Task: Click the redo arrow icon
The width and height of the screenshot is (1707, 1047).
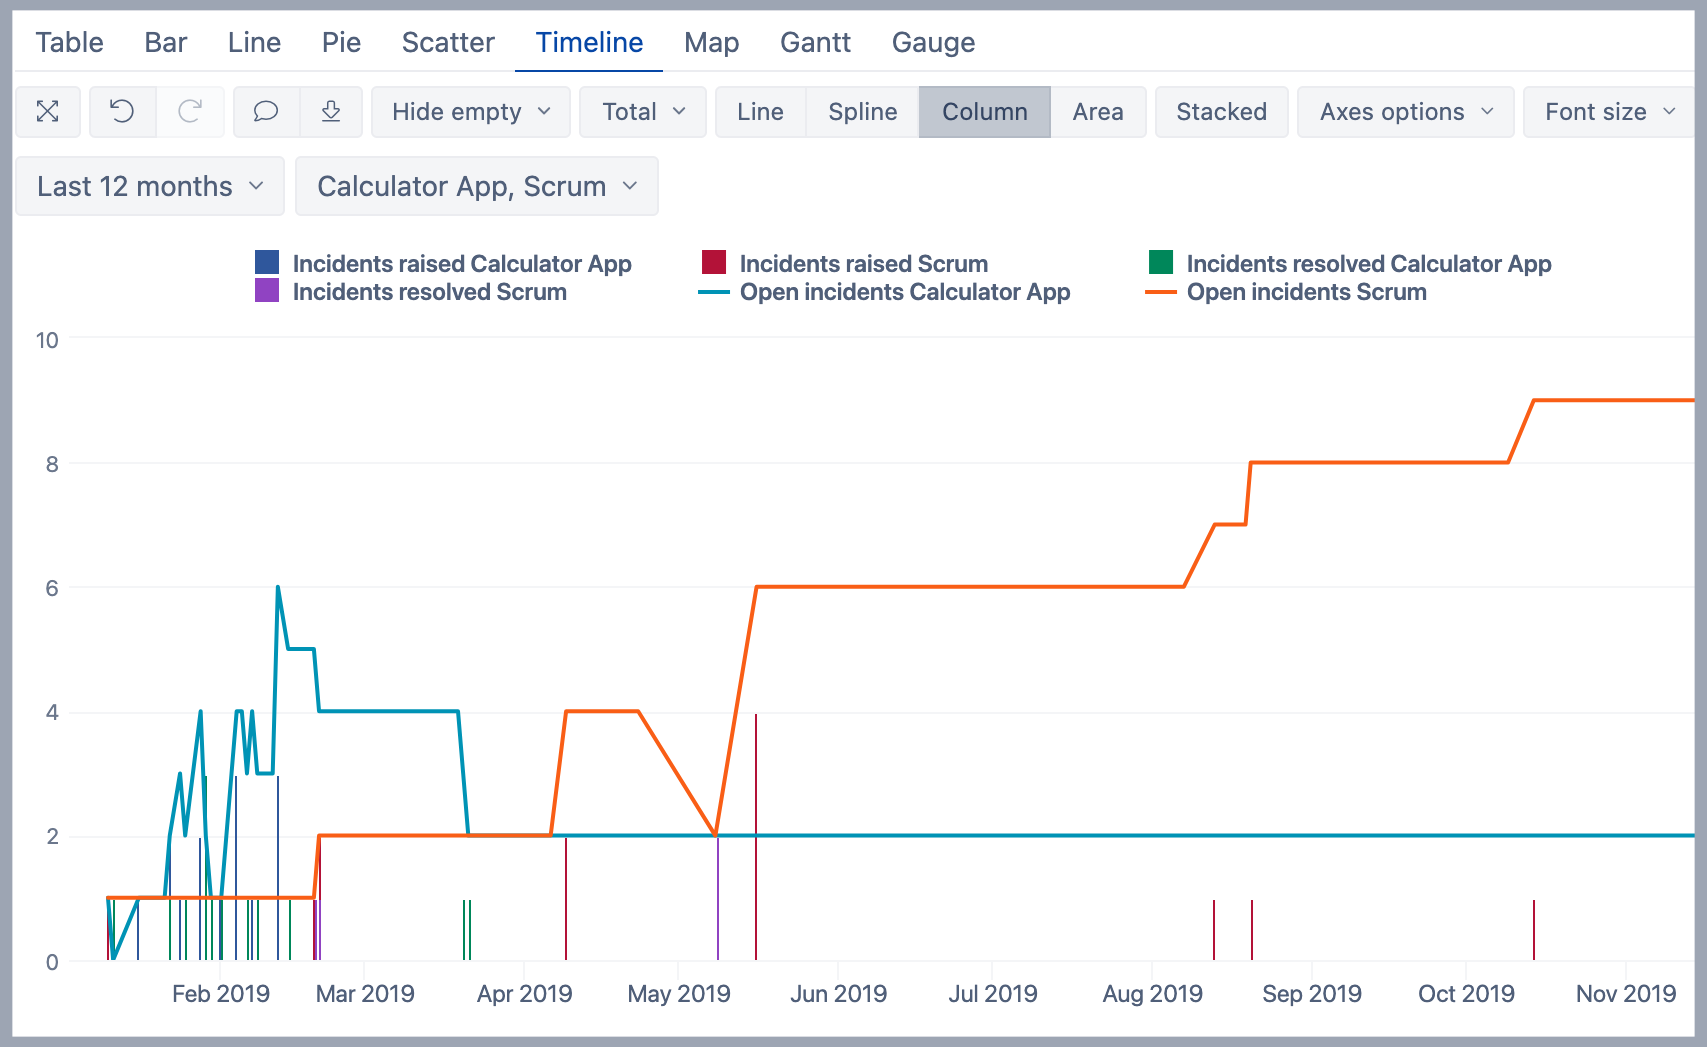Action: coord(190,112)
